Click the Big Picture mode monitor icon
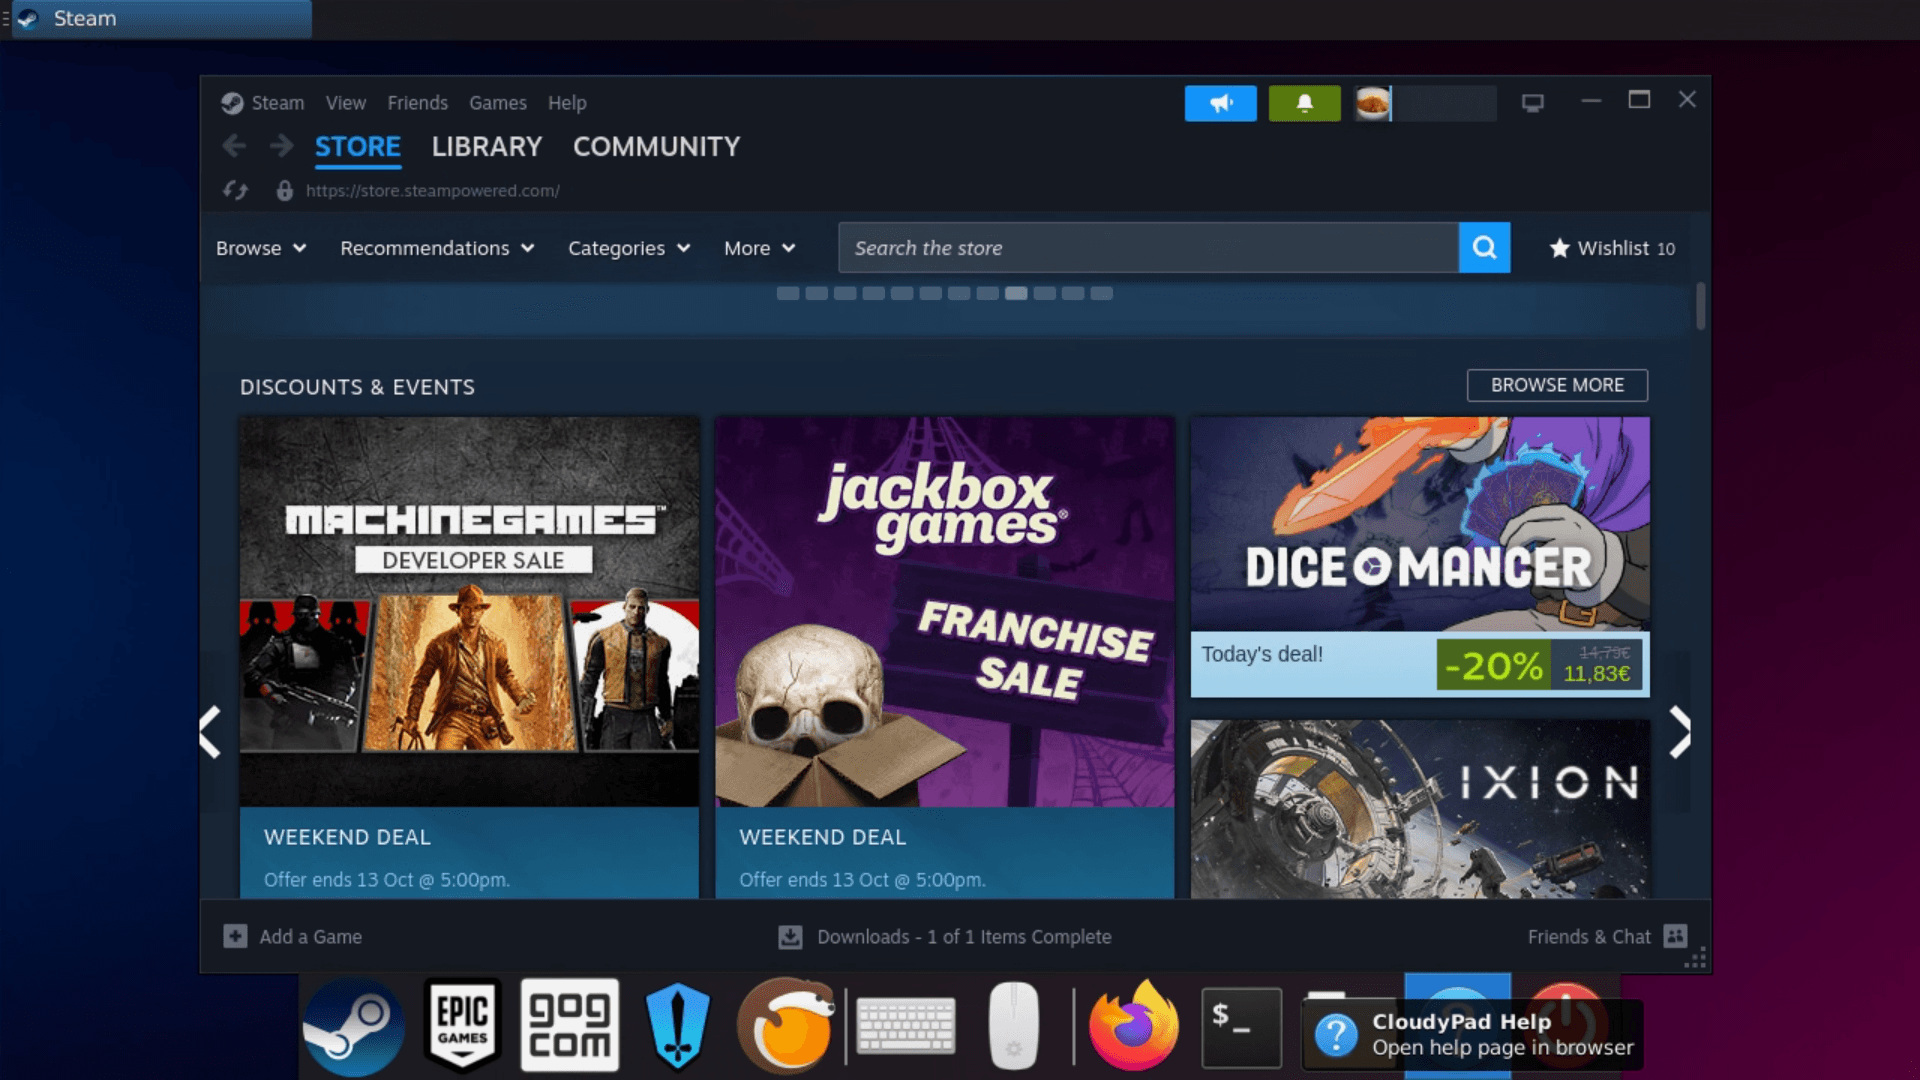The width and height of the screenshot is (1920, 1080). pyautogui.click(x=1532, y=103)
